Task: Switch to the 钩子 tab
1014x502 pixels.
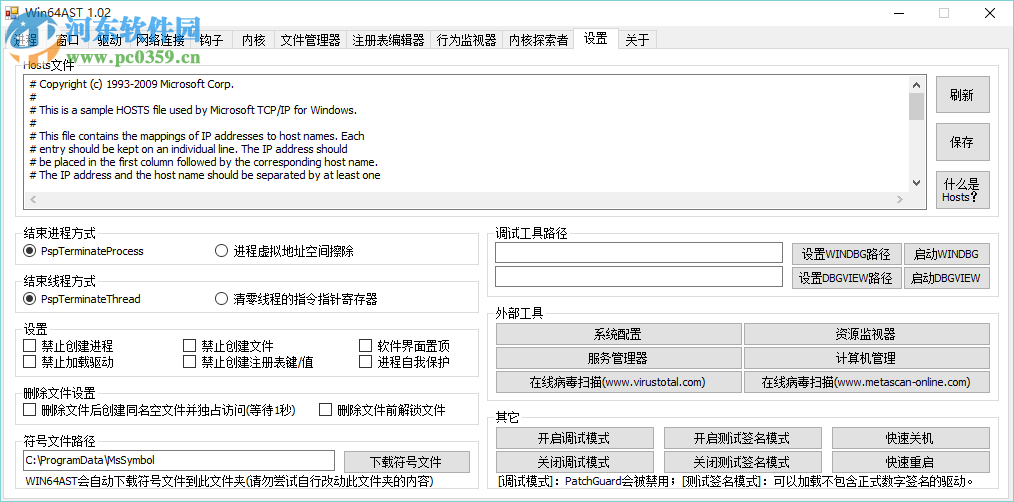Action: point(211,40)
